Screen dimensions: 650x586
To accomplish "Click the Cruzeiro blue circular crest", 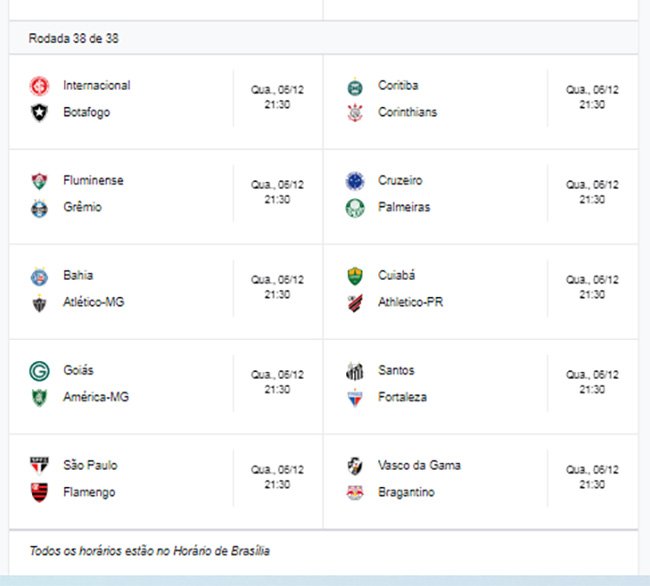I will 355,181.
